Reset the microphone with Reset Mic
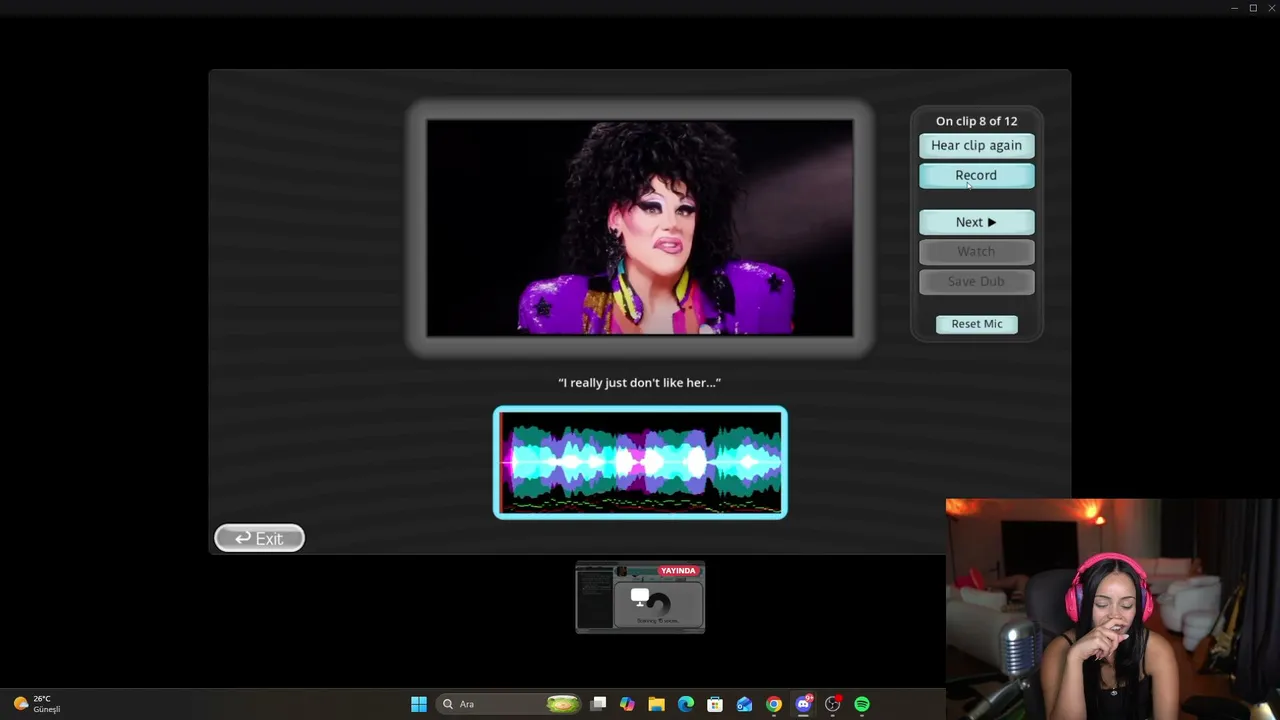The image size is (1280, 720). click(x=977, y=324)
